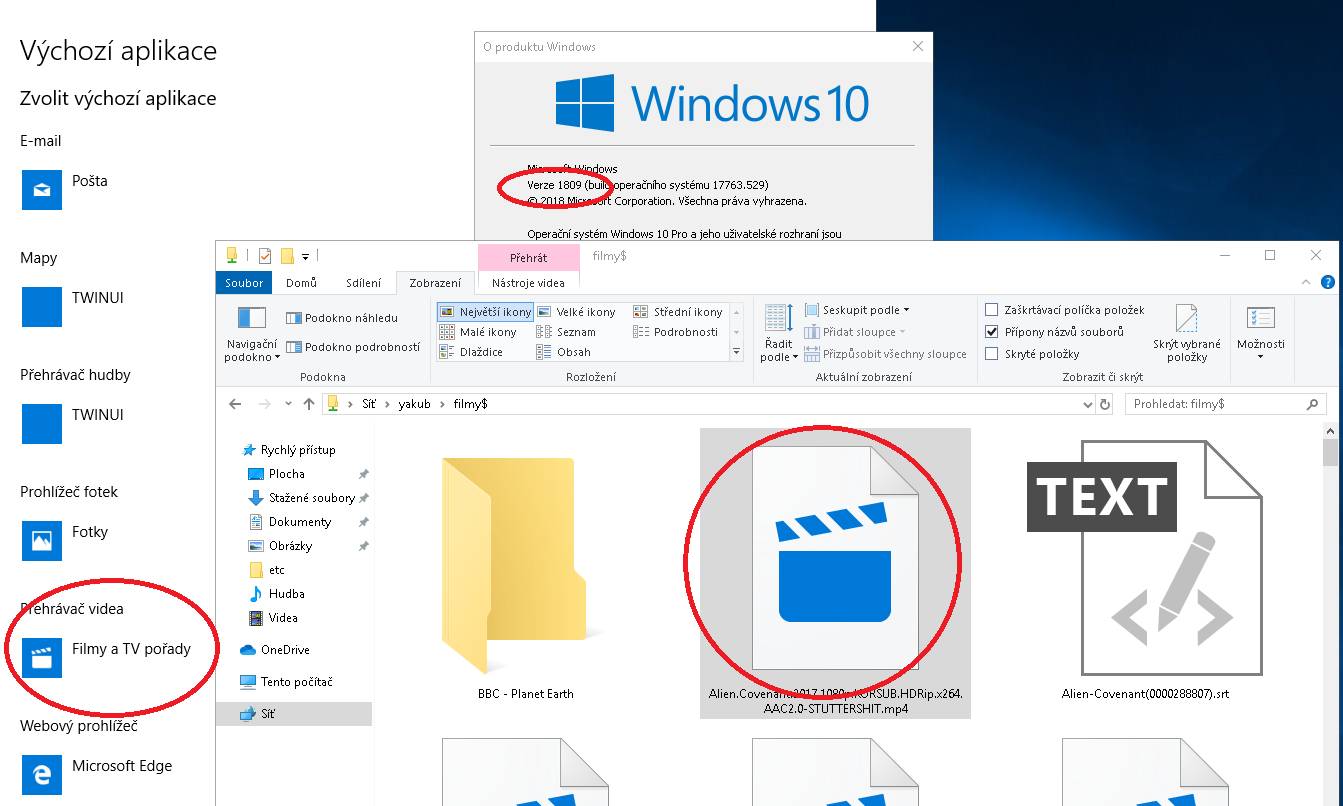Select Střední ikony layout

pyautogui.click(x=678, y=312)
